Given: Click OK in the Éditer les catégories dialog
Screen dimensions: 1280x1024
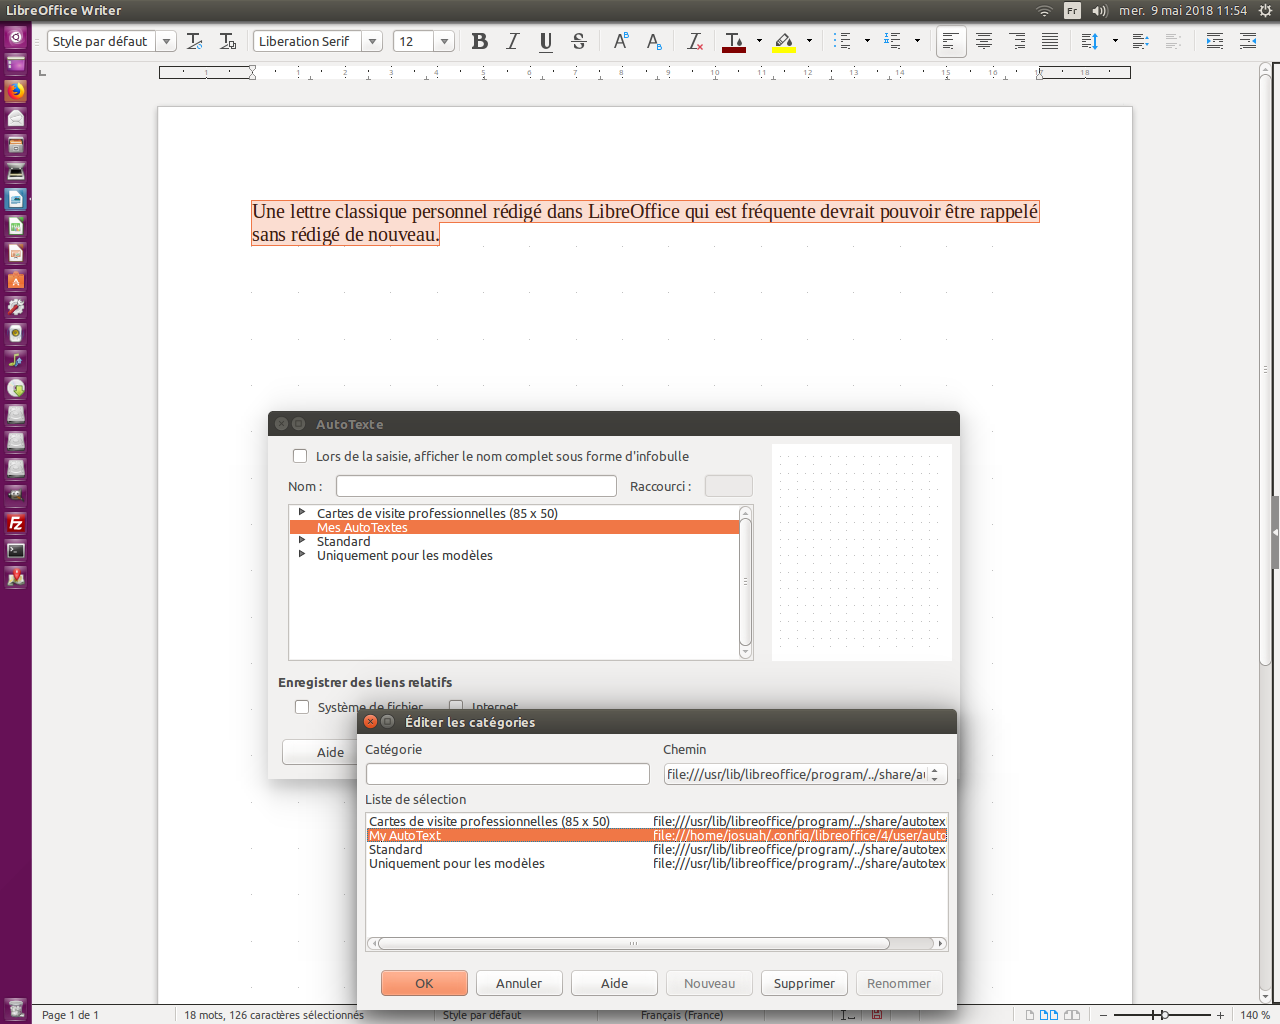Looking at the screenshot, I should [424, 983].
